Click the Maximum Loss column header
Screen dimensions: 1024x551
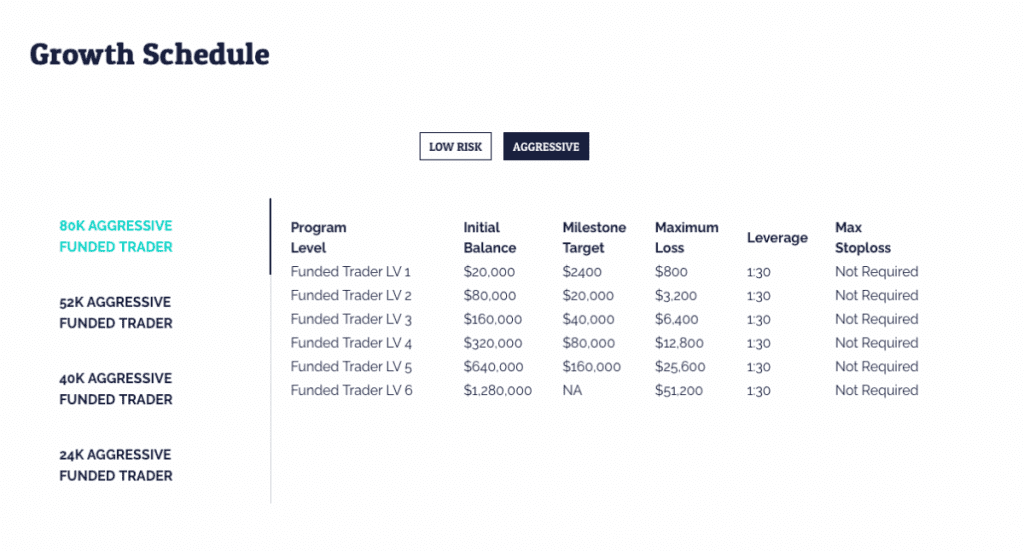(x=686, y=238)
